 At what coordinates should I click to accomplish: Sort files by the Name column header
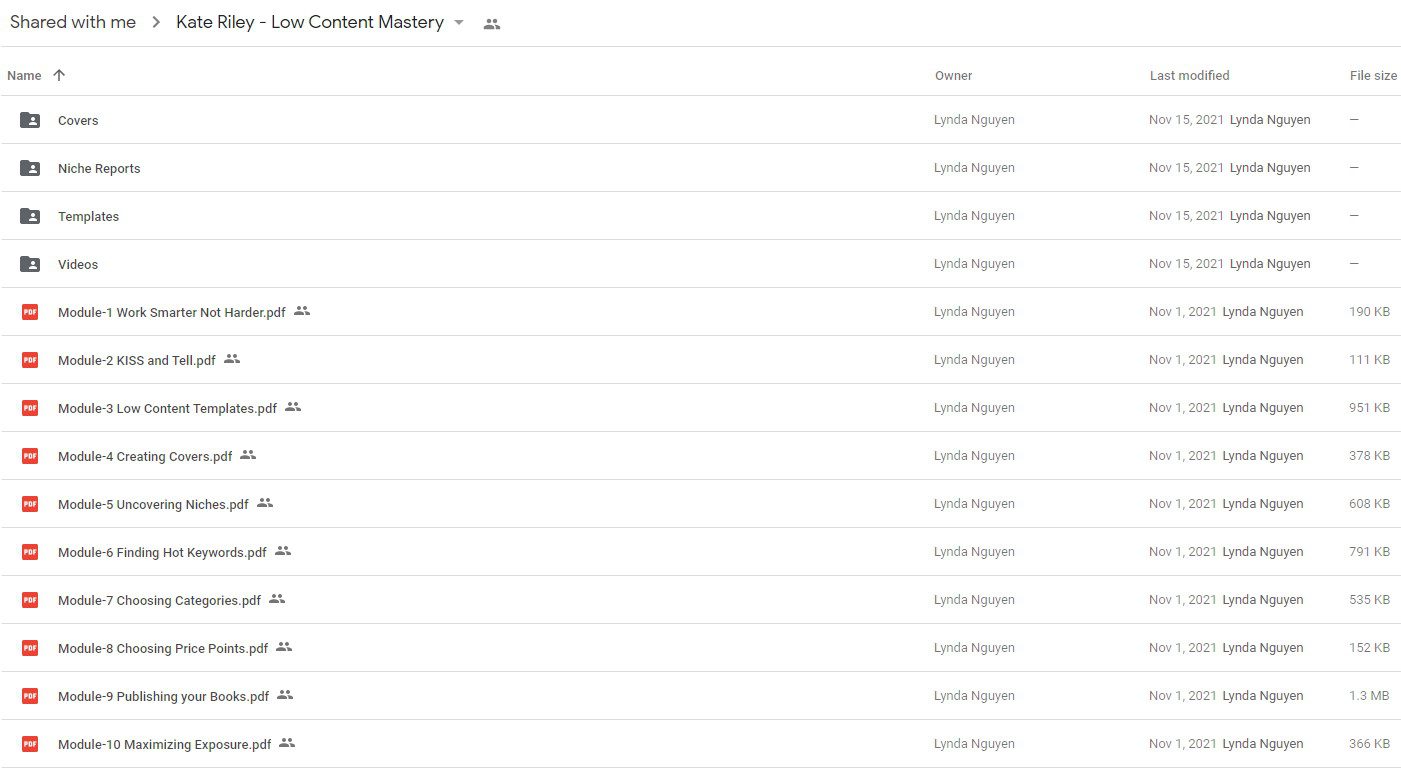[24, 76]
